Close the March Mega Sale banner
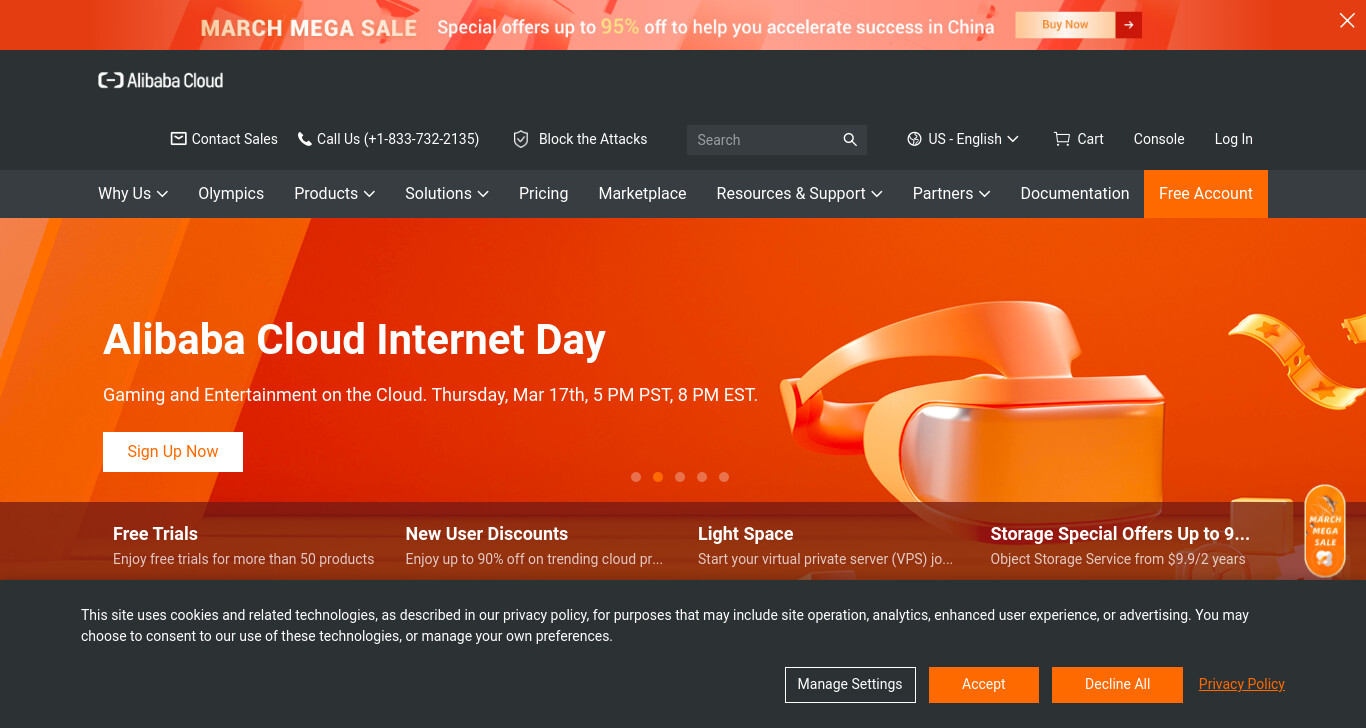The width and height of the screenshot is (1366, 728). [x=1347, y=21]
